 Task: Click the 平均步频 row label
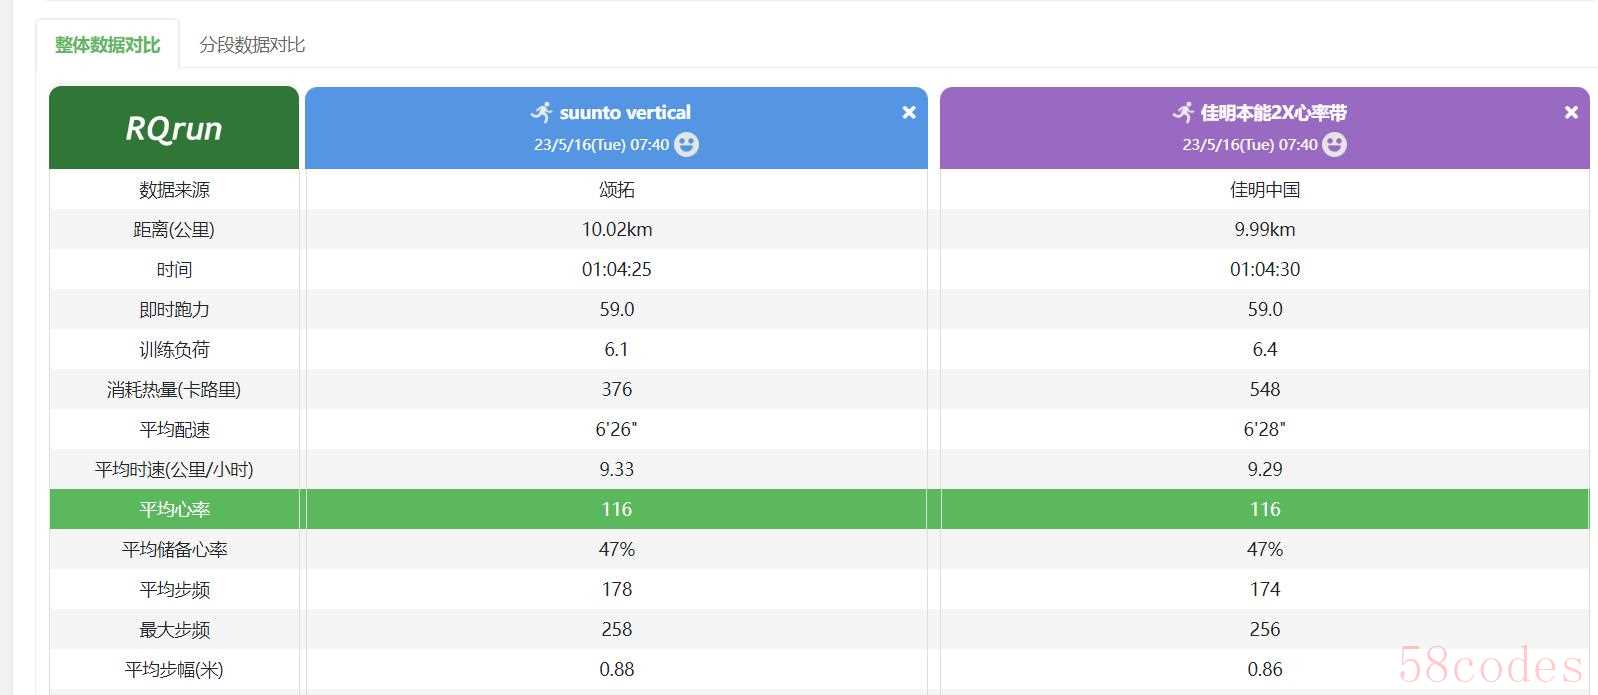click(x=174, y=589)
